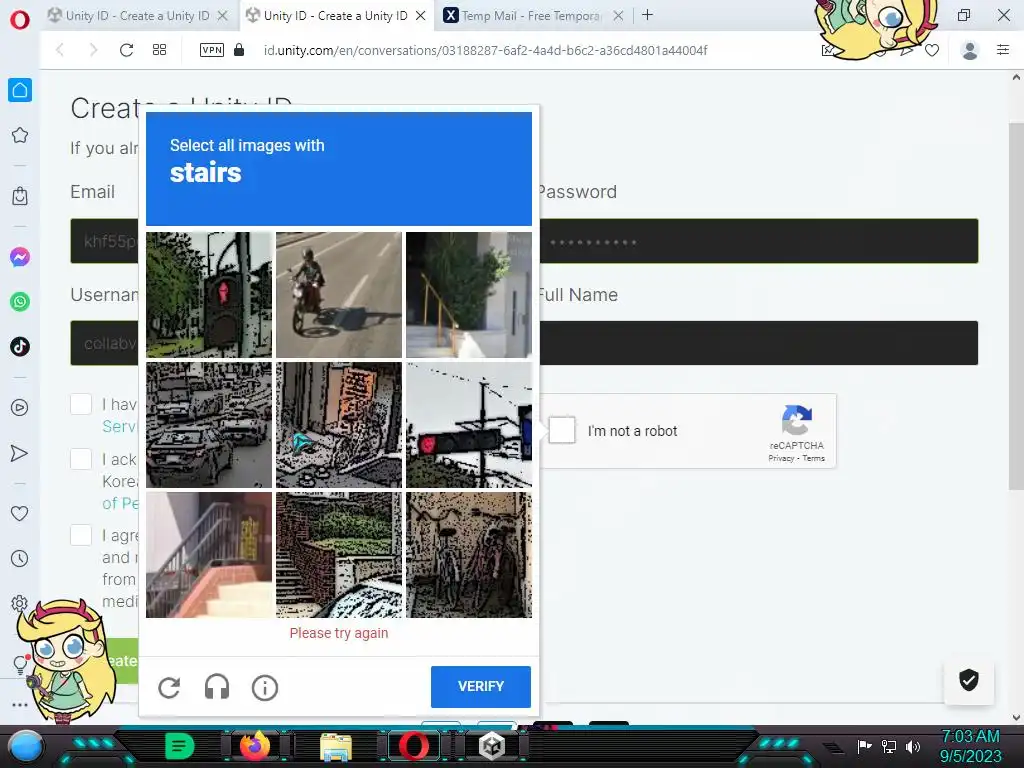
Task: Select the motorcycle rider image tile
Action: pos(339,295)
